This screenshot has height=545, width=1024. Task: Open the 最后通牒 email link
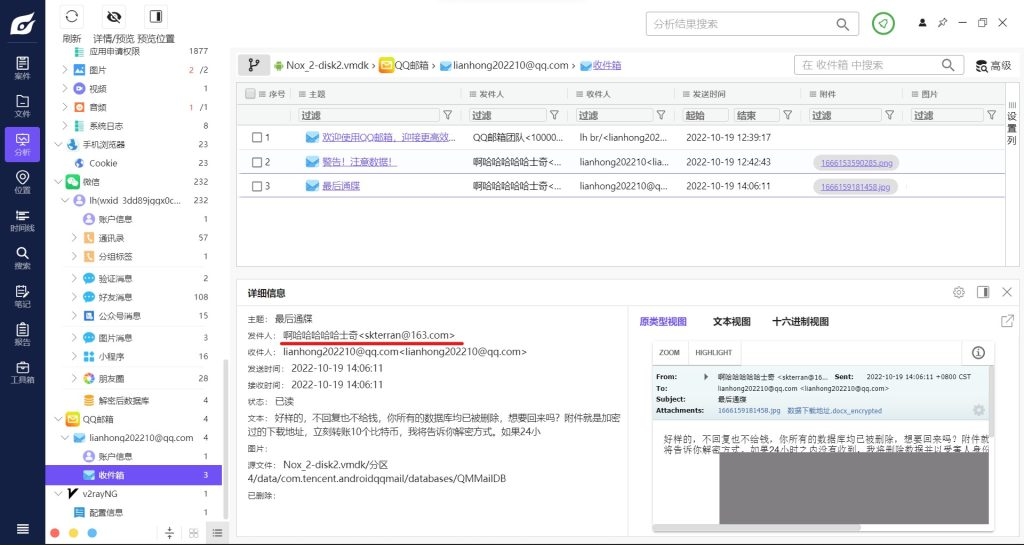tap(341, 186)
